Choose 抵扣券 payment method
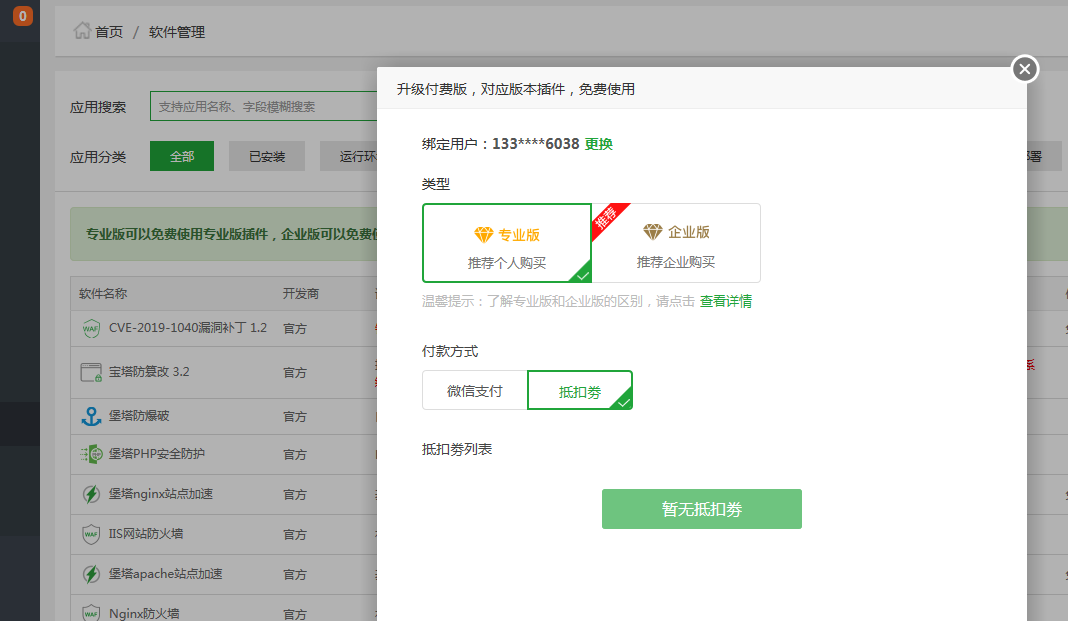Screen dimensions: 1068x621 [580, 390]
